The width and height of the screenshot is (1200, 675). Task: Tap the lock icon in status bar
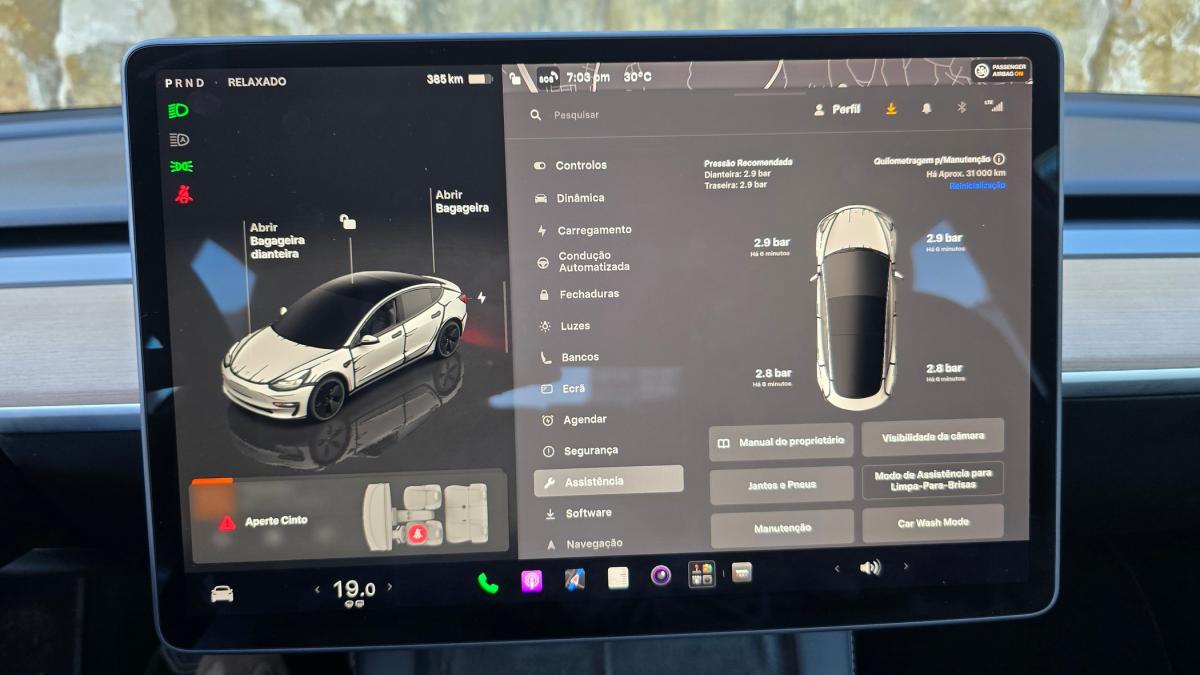(515, 77)
